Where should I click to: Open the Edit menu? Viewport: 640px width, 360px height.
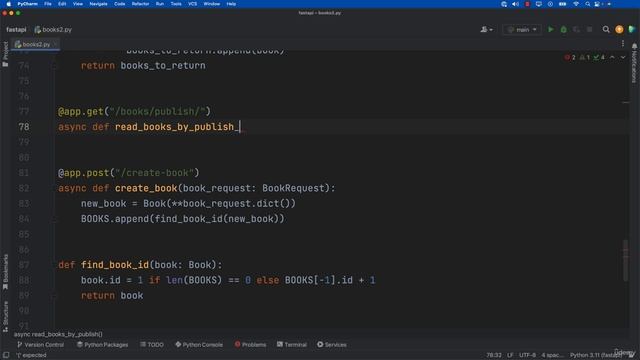[x=62, y=4]
